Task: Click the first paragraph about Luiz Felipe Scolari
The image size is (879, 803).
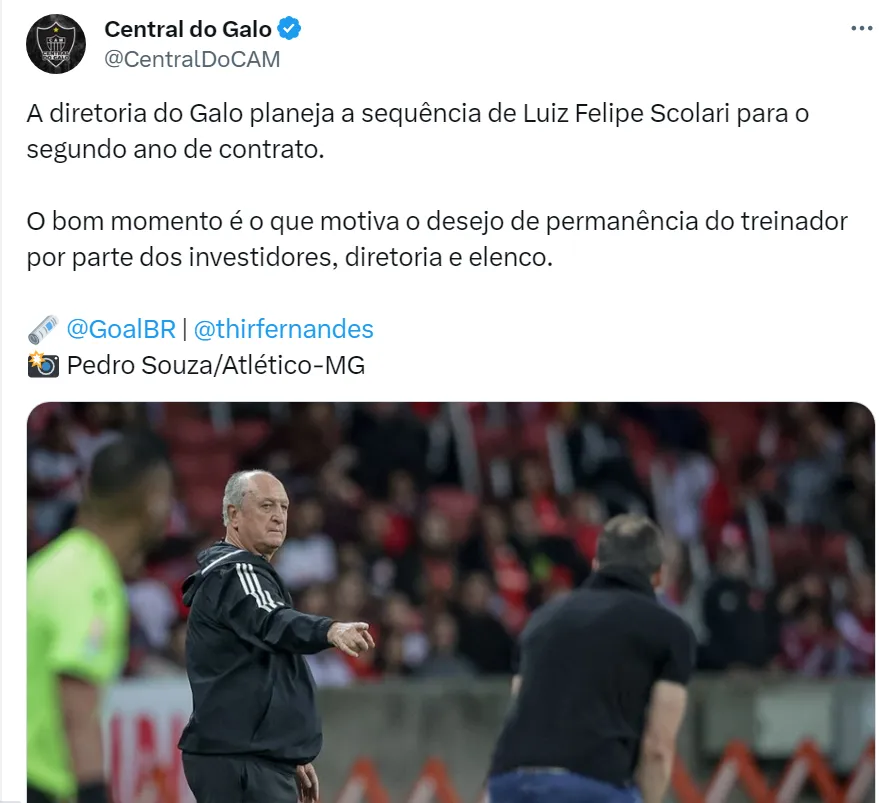Action: (x=418, y=131)
